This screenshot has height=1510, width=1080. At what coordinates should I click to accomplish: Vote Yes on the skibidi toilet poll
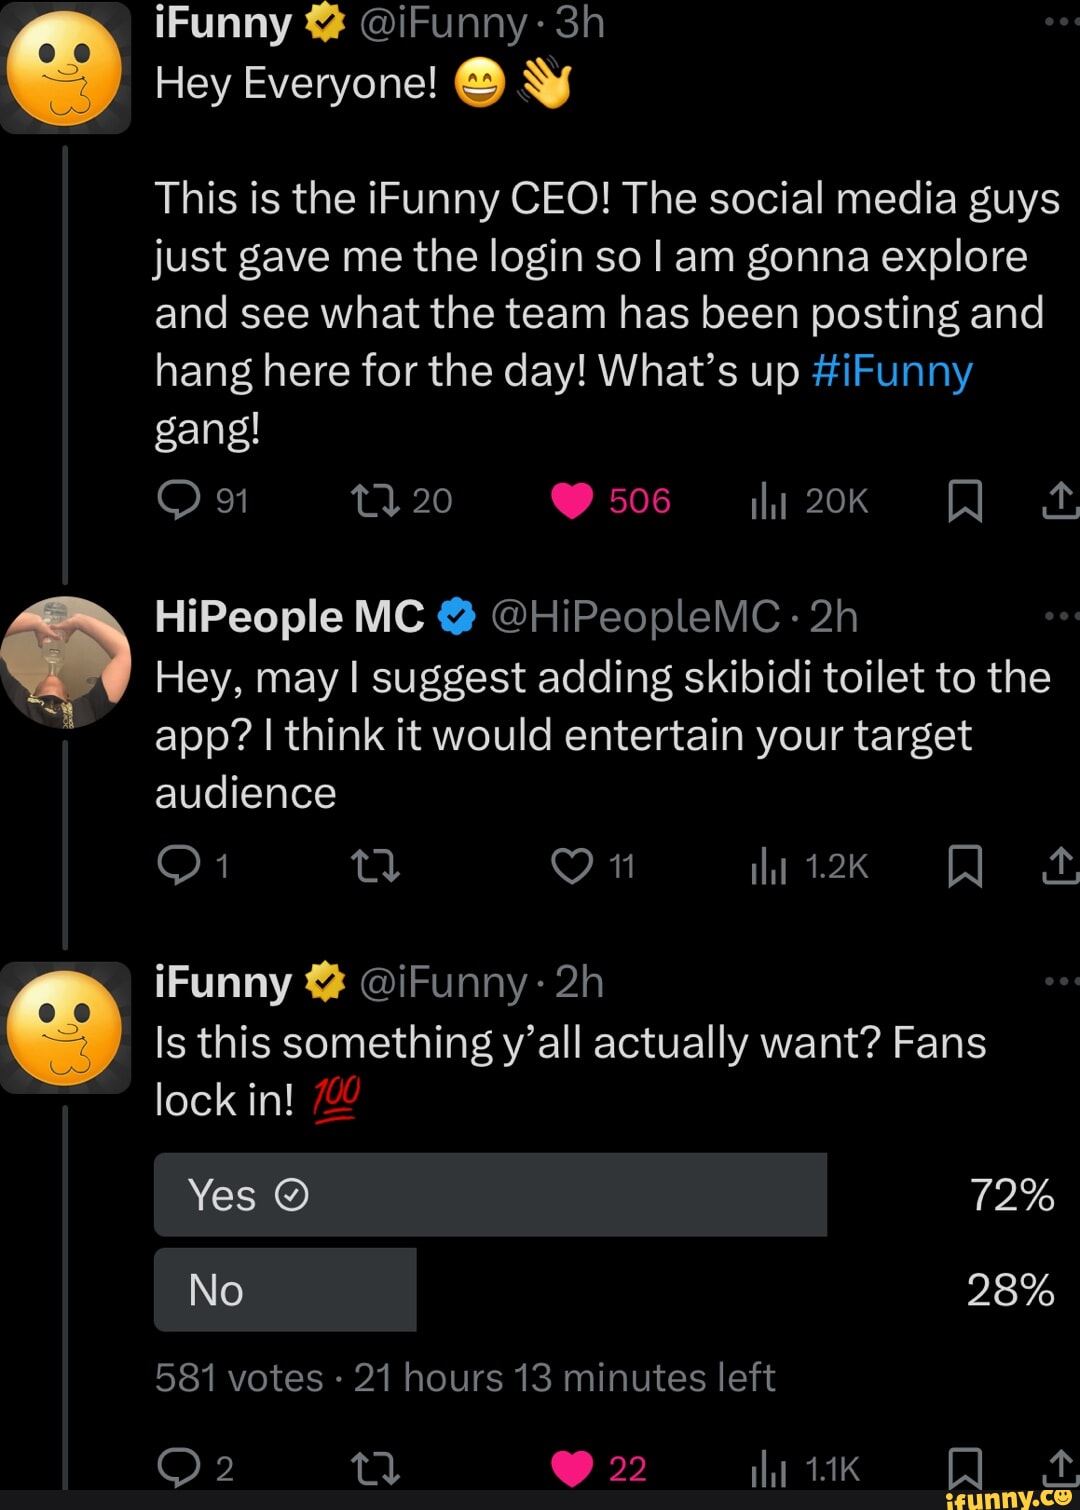(489, 1193)
